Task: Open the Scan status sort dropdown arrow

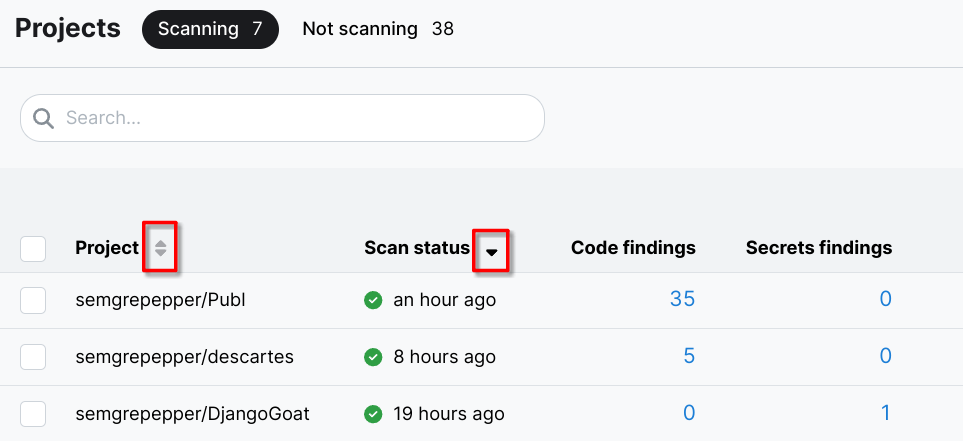Action: (x=491, y=250)
